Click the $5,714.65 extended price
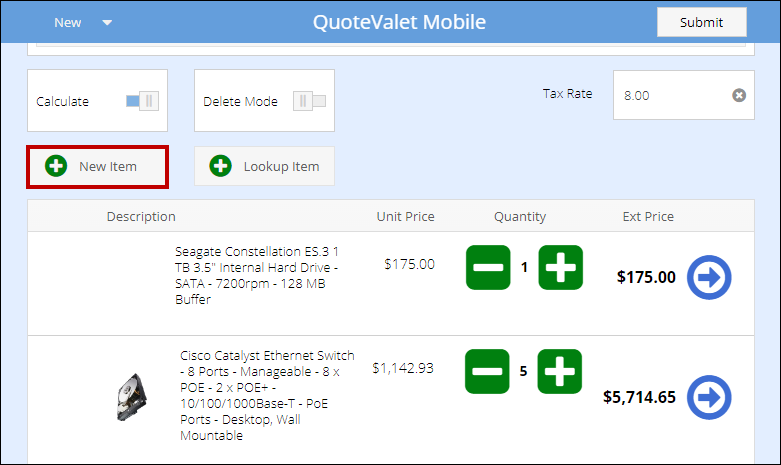The image size is (781, 465). click(x=639, y=397)
